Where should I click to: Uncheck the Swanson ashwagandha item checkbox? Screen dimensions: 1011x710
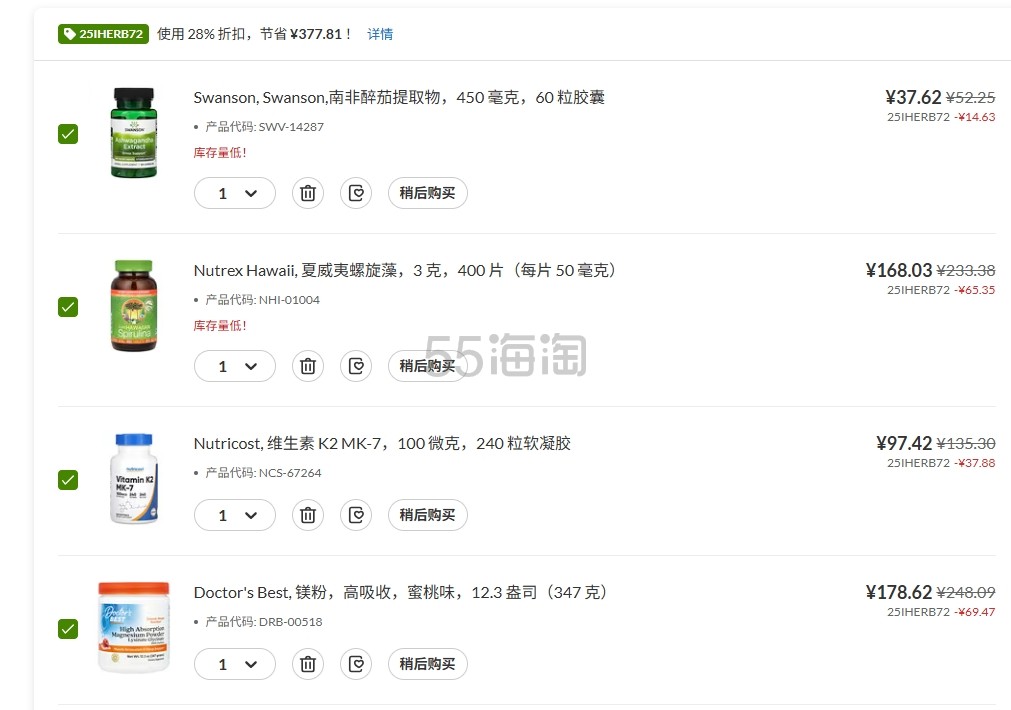68,134
